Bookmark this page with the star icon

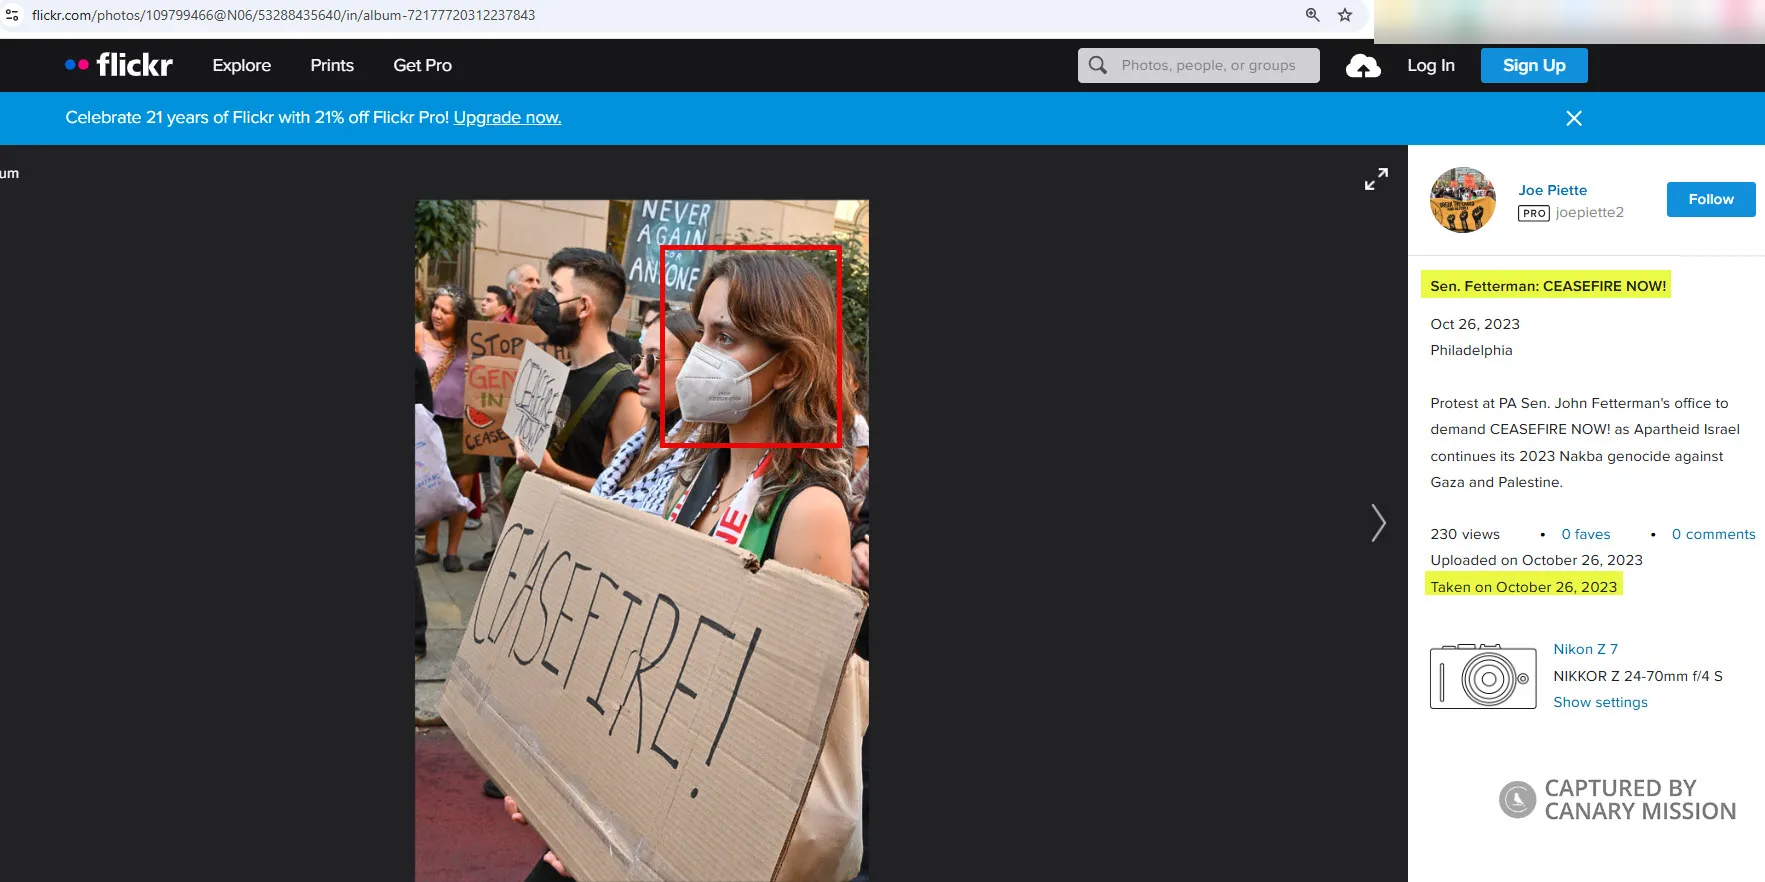pos(1345,15)
